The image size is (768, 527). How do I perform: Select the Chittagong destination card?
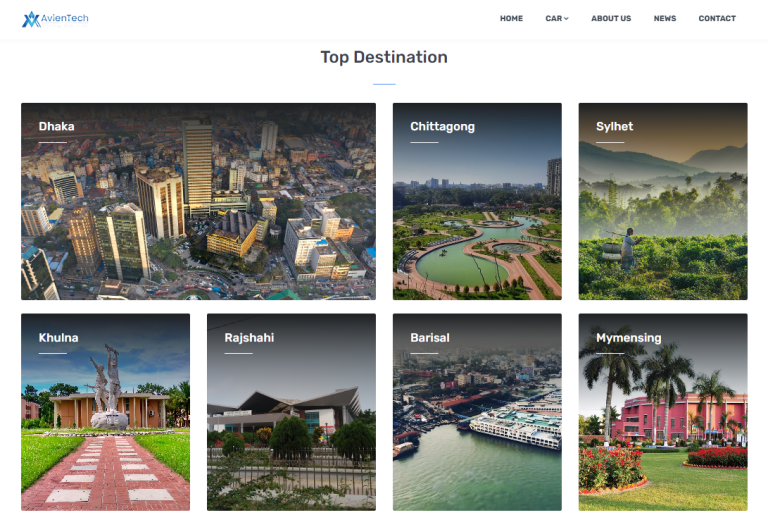click(x=477, y=201)
